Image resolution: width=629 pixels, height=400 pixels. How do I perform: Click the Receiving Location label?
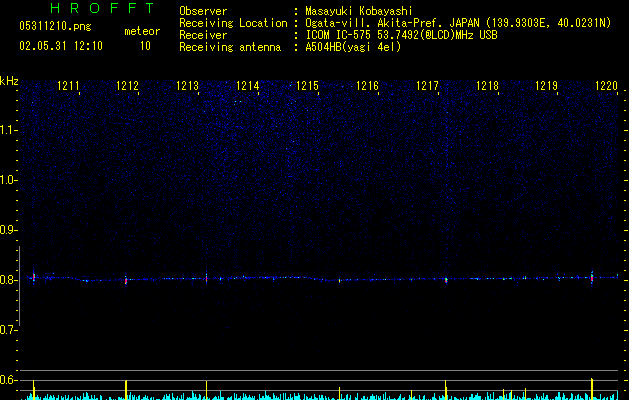tap(233, 23)
